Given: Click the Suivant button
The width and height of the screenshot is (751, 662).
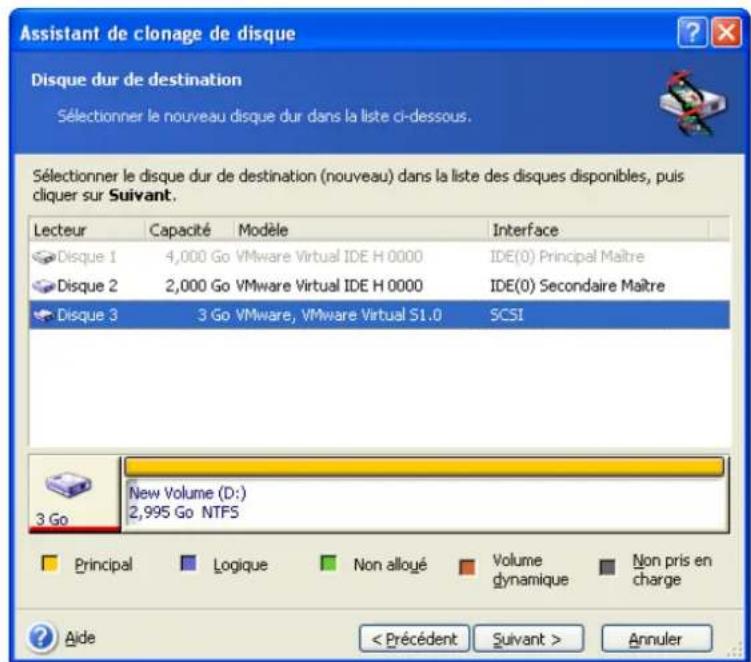Looking at the screenshot, I should (x=528, y=639).
